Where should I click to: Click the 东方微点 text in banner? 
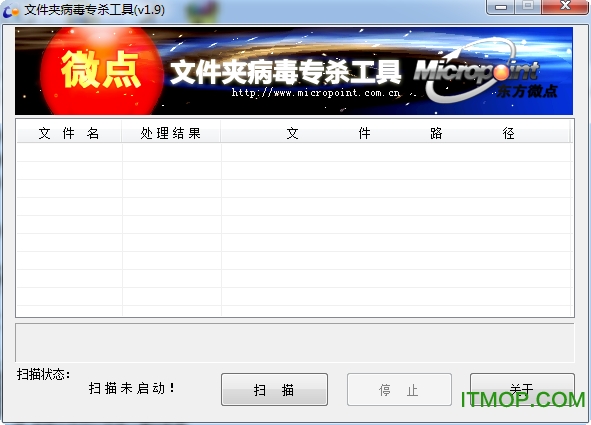(527, 92)
